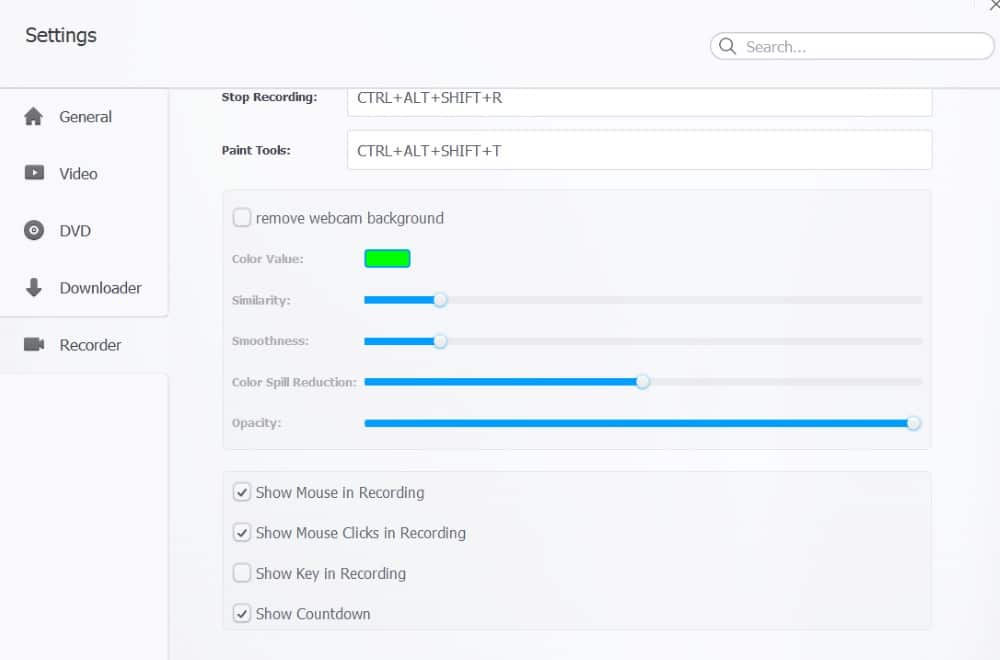Click the Color Spill Reduction slider handle
The height and width of the screenshot is (660, 1000).
643,382
